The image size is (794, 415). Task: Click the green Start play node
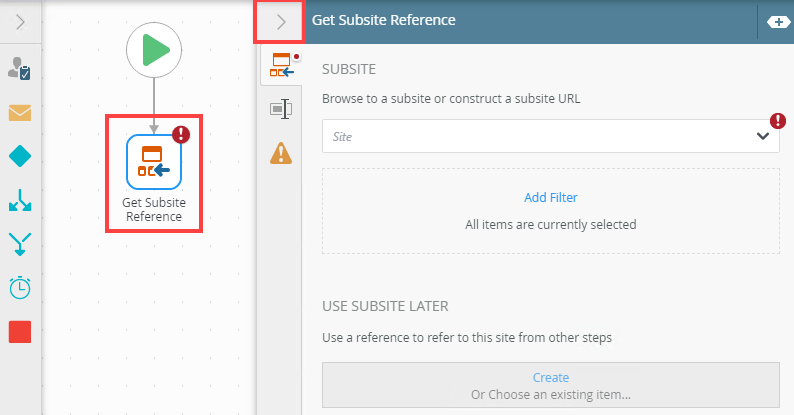(x=154, y=49)
